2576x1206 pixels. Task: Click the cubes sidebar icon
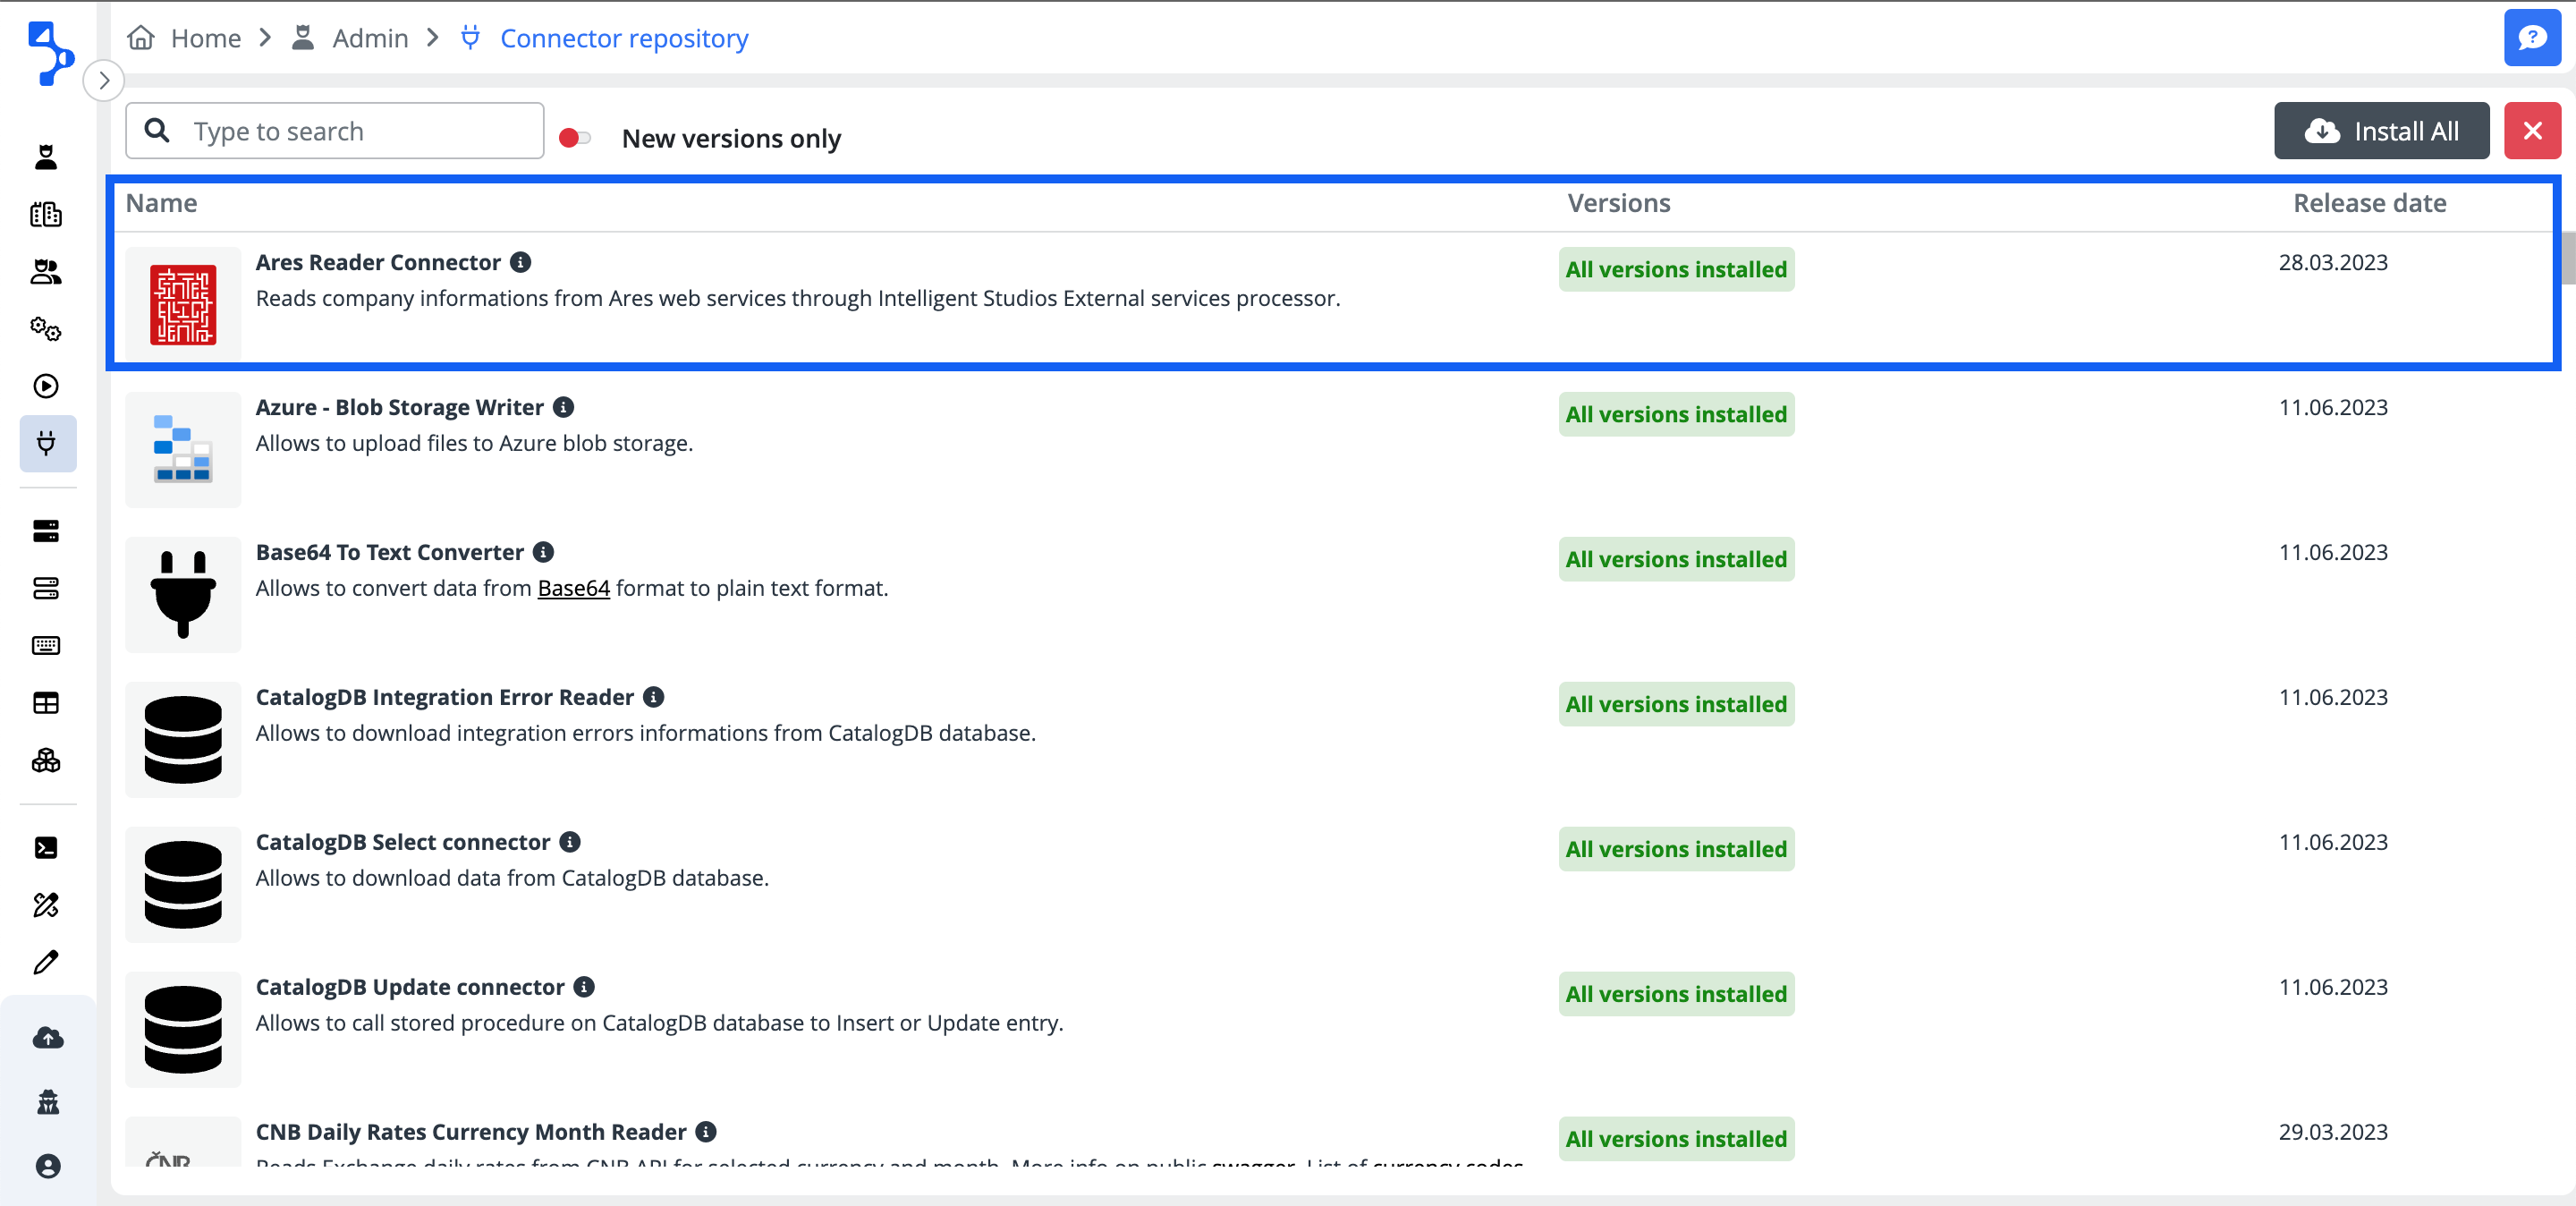46,761
